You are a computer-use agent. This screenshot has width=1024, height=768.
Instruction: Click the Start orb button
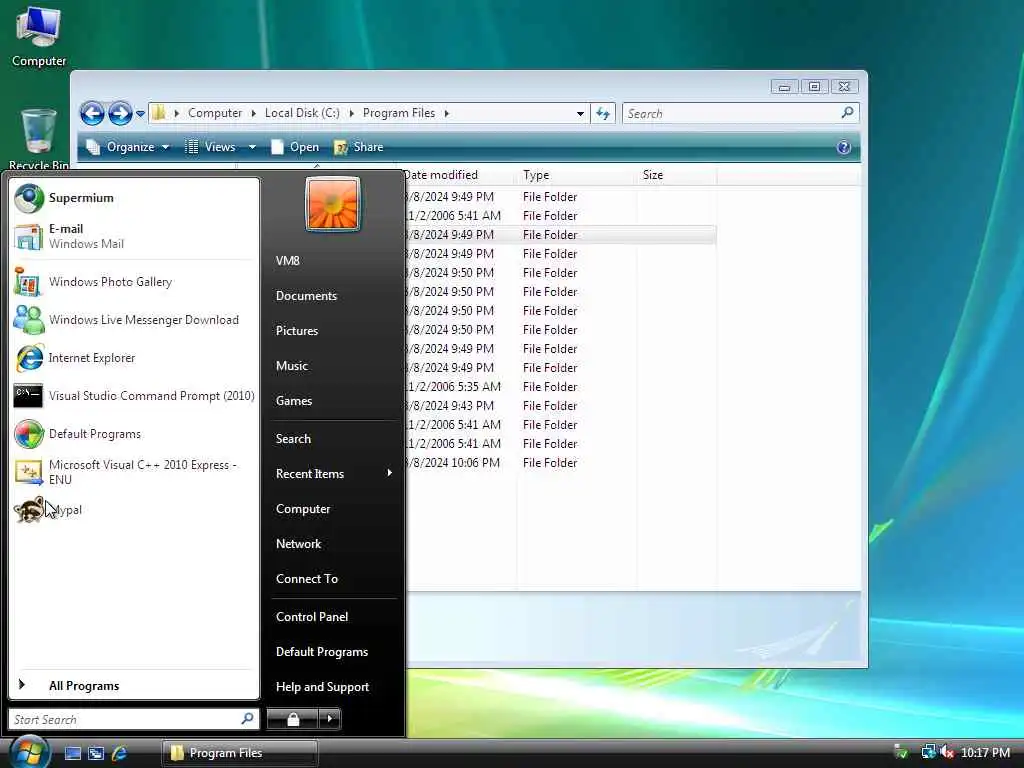click(x=29, y=752)
